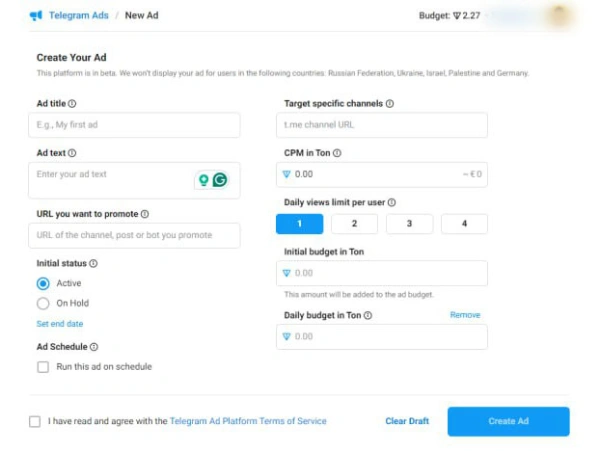Set daily views limit per user to 3
600x451 pixels.
409,224
